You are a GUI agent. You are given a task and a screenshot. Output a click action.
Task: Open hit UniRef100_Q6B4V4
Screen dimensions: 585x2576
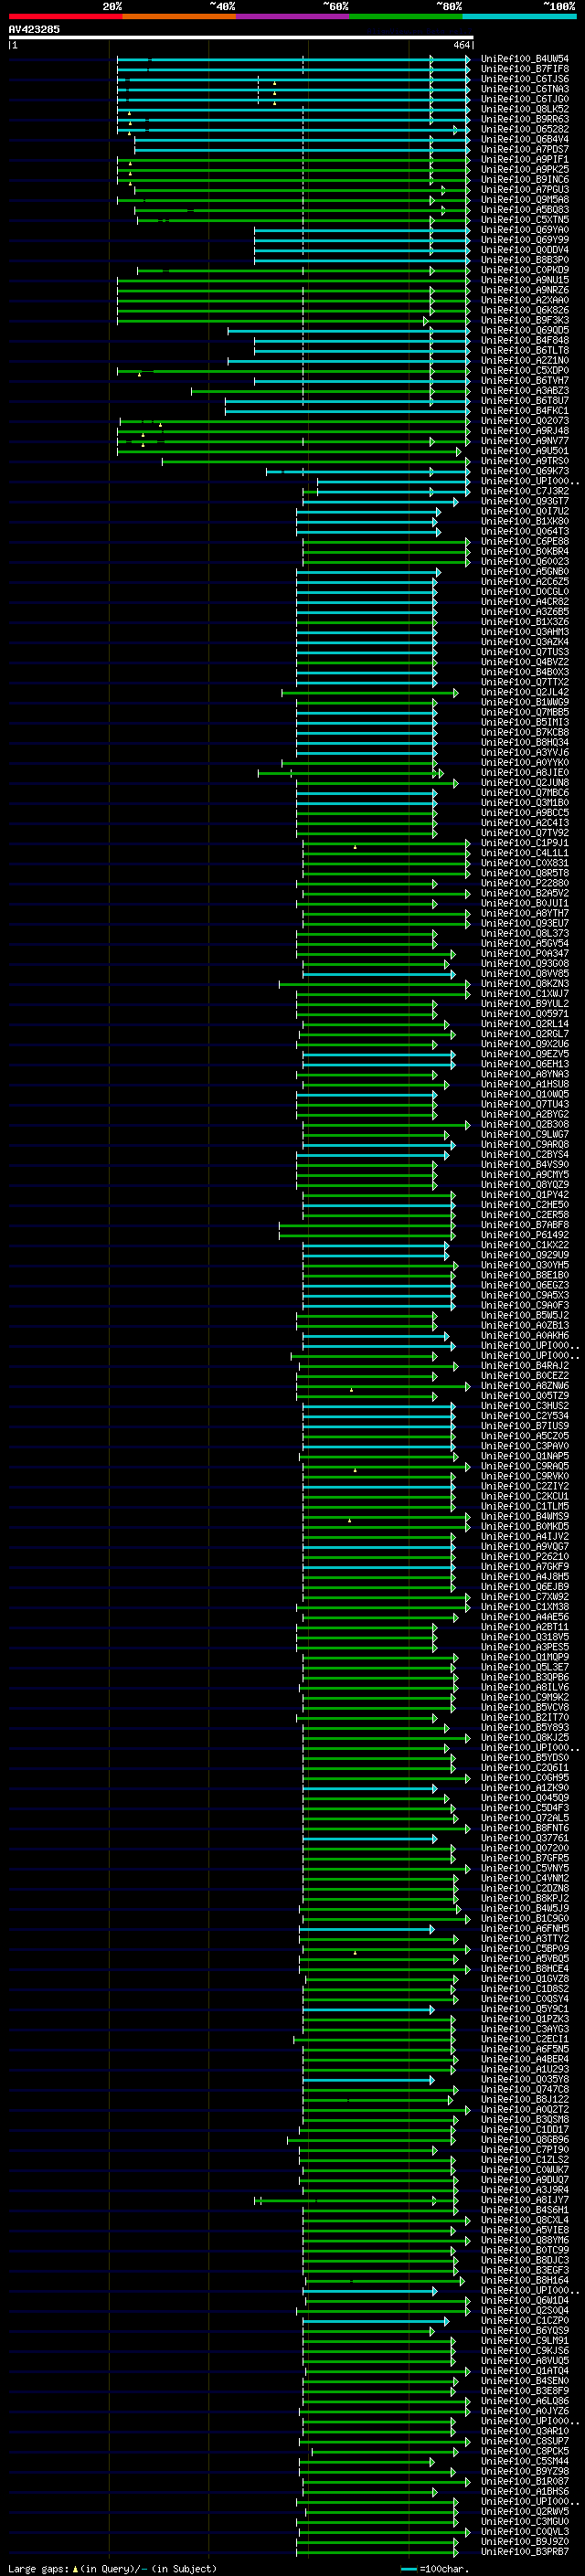point(525,139)
